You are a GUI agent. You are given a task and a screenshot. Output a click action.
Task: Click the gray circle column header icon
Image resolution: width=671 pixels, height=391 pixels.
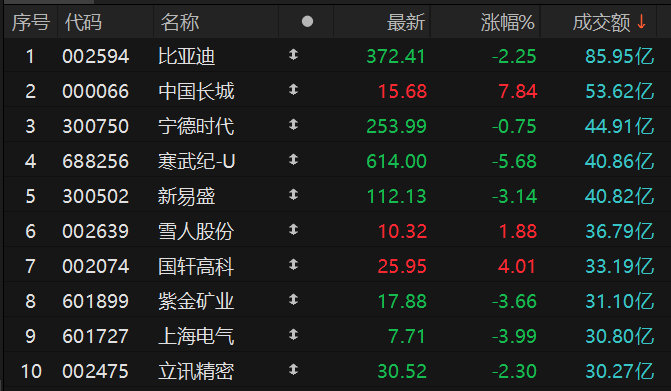(307, 21)
